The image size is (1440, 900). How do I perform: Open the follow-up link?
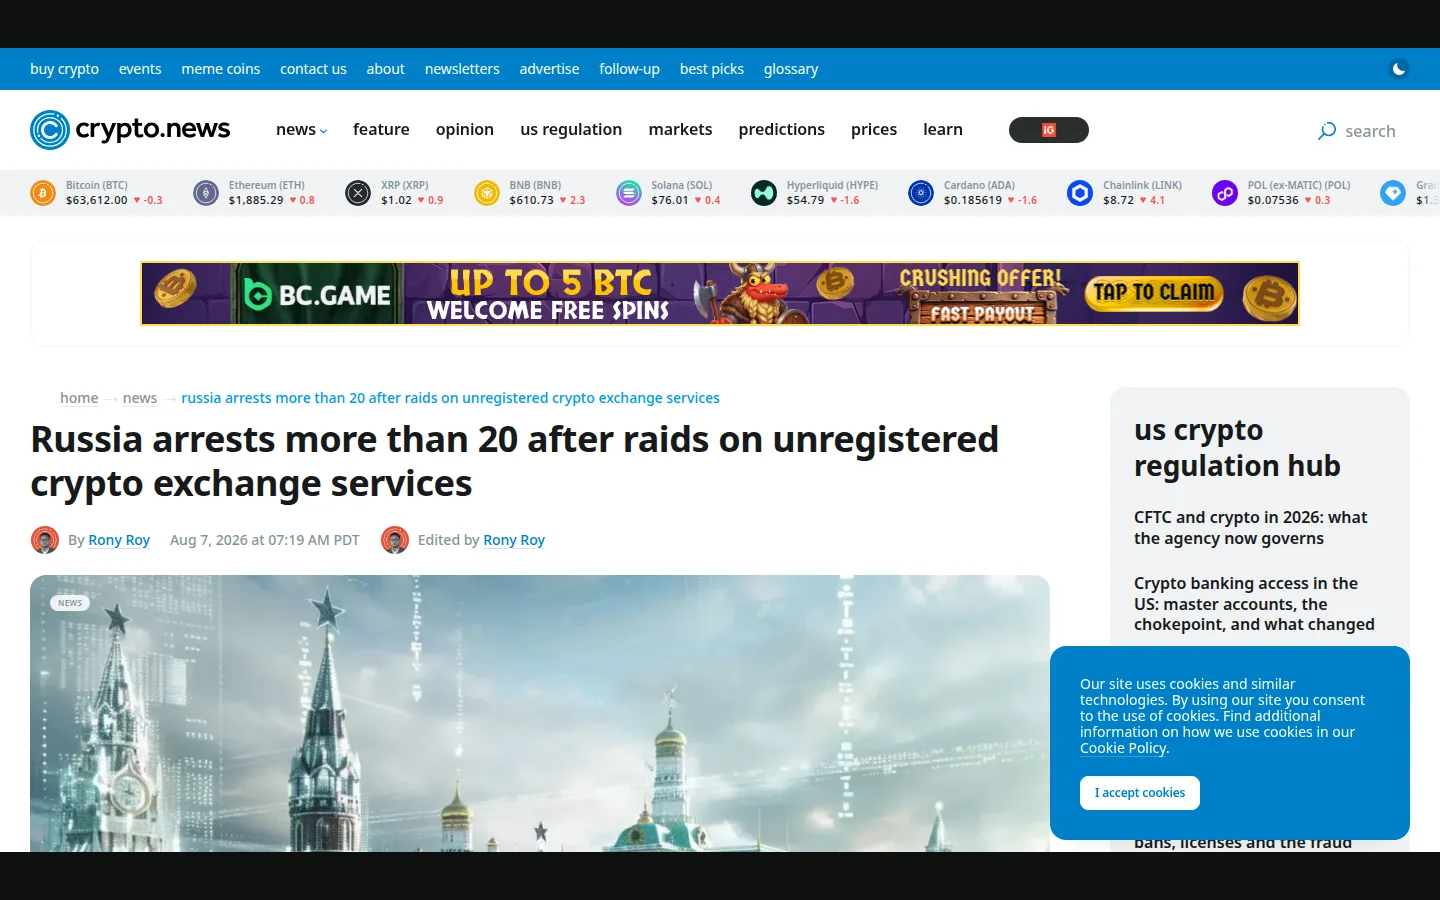point(630,69)
